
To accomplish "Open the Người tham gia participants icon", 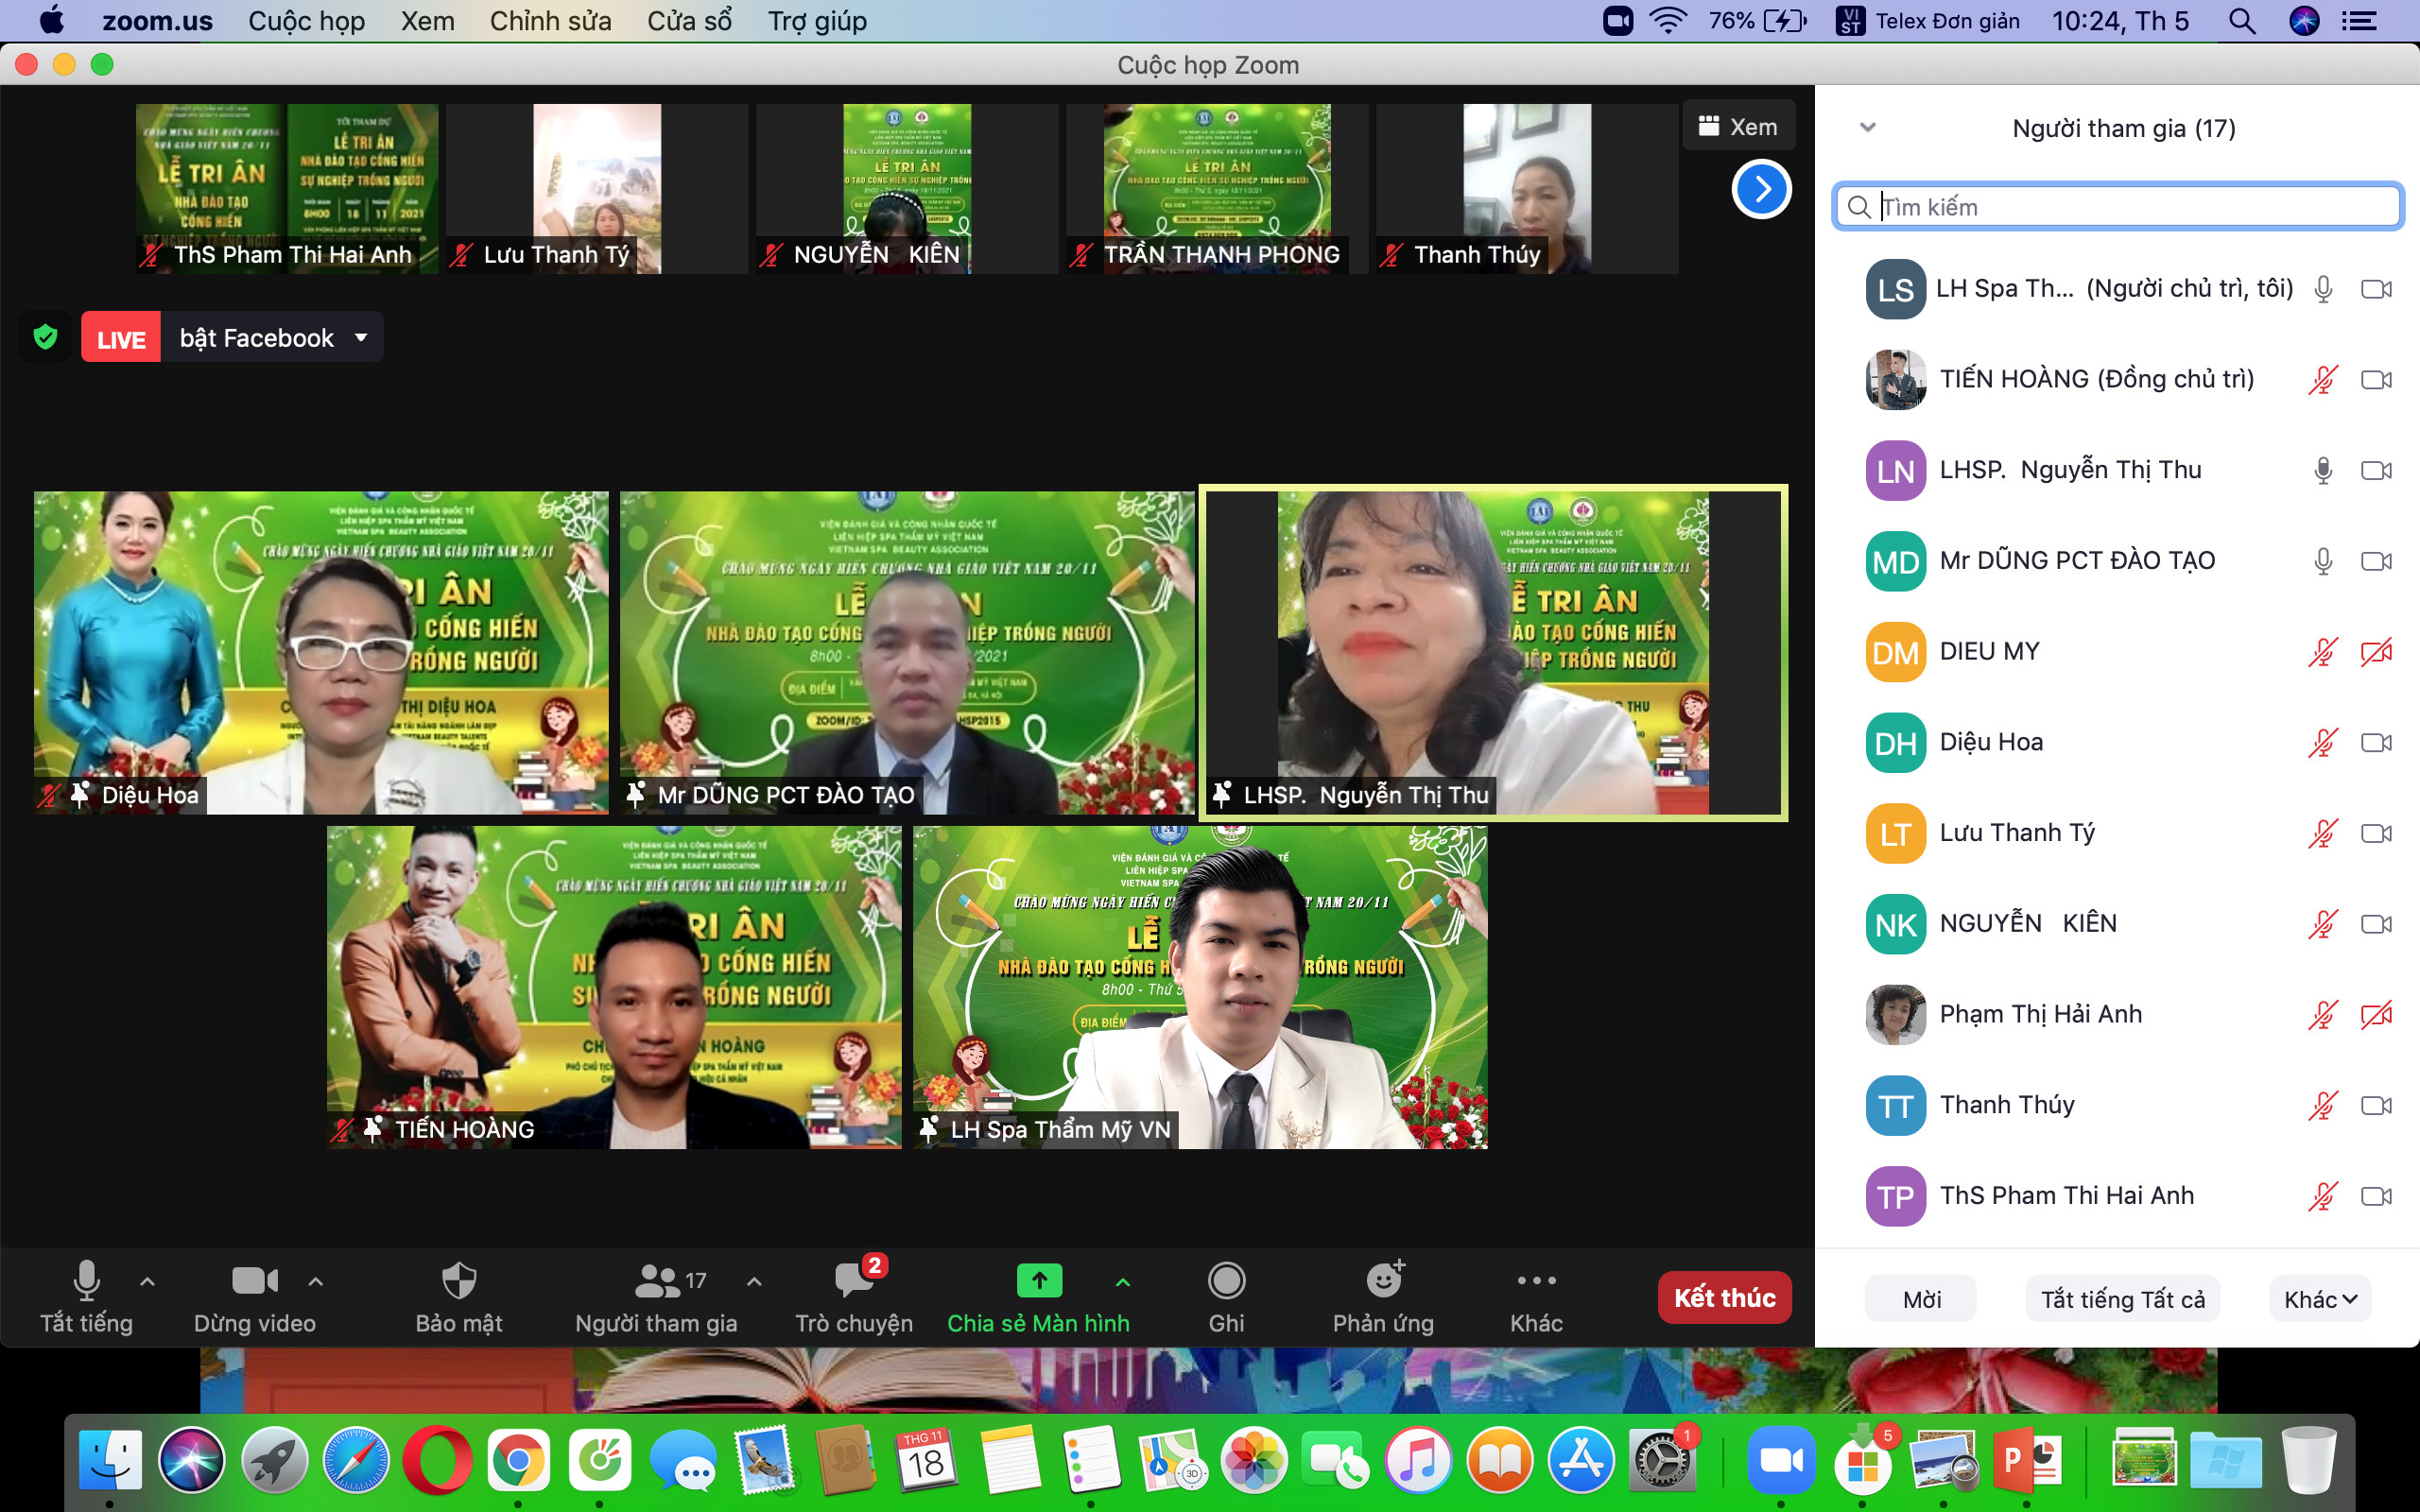I will pyautogui.click(x=657, y=1281).
